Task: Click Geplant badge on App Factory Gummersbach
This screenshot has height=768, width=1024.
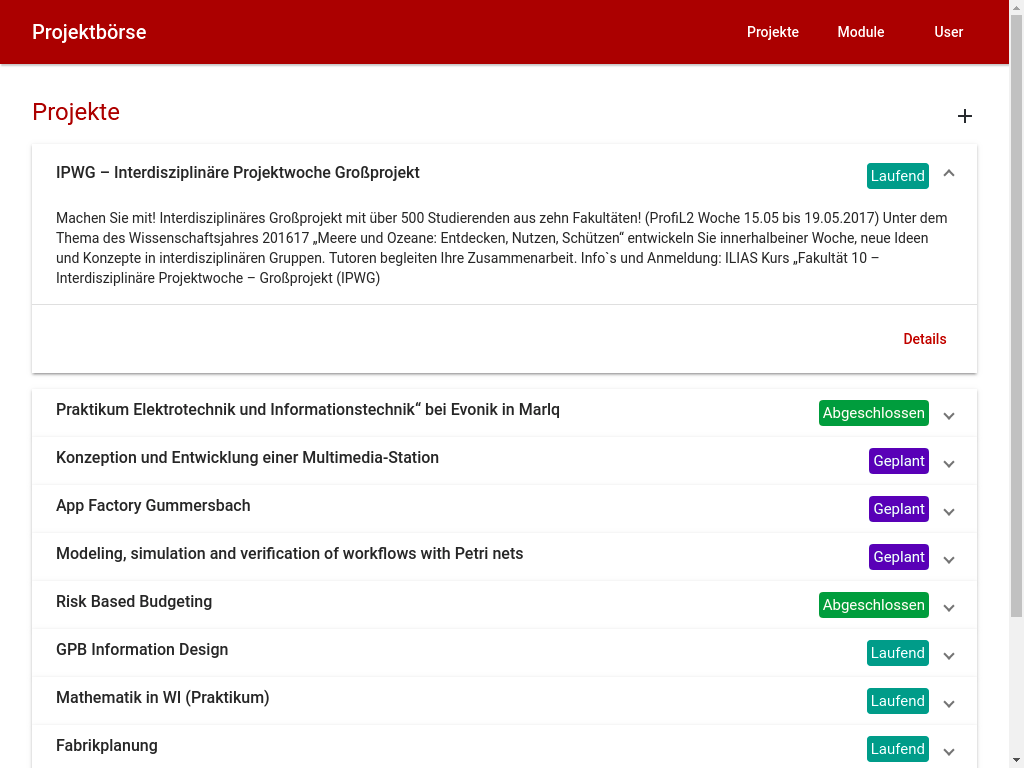Action: point(899,509)
